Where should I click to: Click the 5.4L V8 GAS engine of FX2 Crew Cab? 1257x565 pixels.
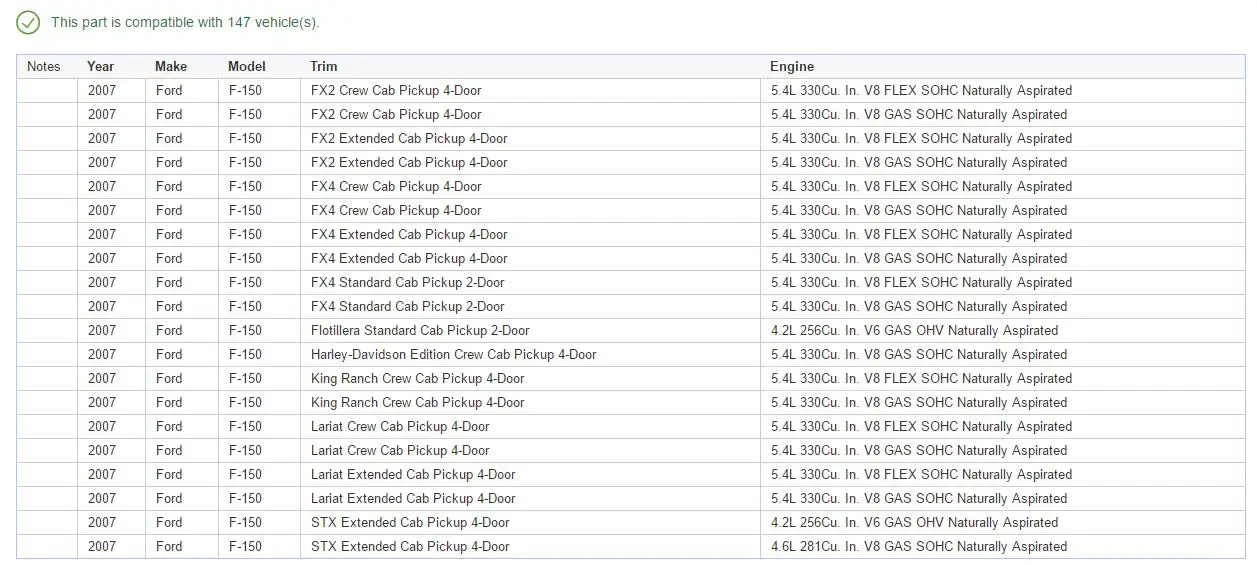tap(919, 114)
